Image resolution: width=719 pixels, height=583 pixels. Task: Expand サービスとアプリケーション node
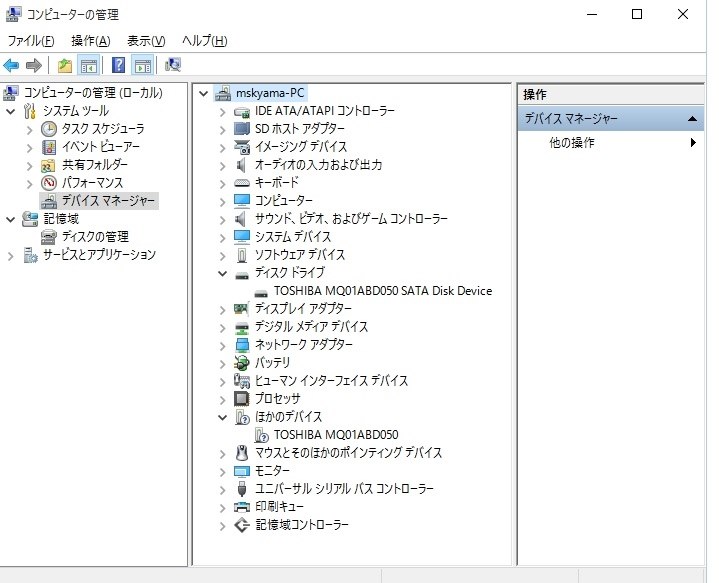pos(11,255)
